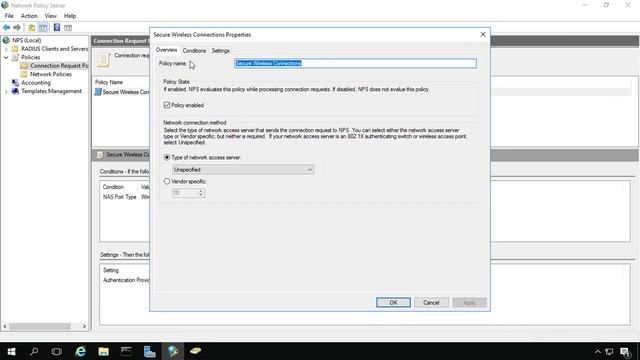Click right arrow of tree horizontal scrollbar
Image resolution: width=640 pixels, height=360 pixels.
click(x=84, y=327)
